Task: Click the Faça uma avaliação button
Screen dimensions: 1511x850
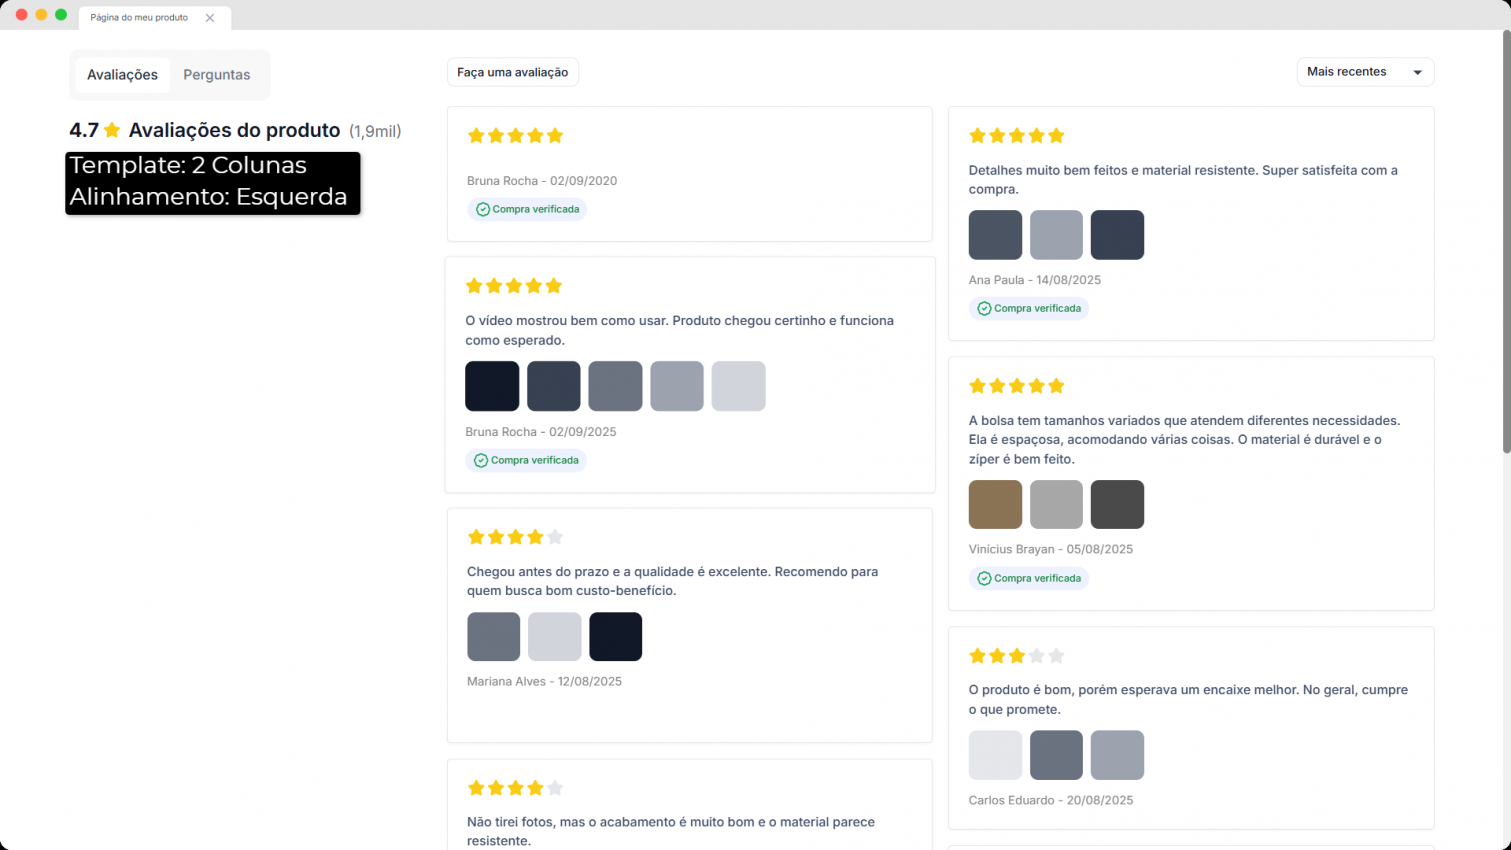Action: [512, 72]
